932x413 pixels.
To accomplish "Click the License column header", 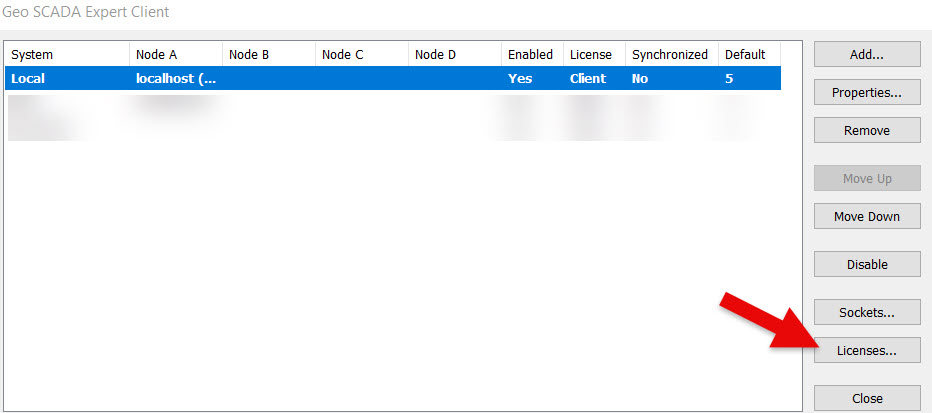I will pyautogui.click(x=594, y=55).
